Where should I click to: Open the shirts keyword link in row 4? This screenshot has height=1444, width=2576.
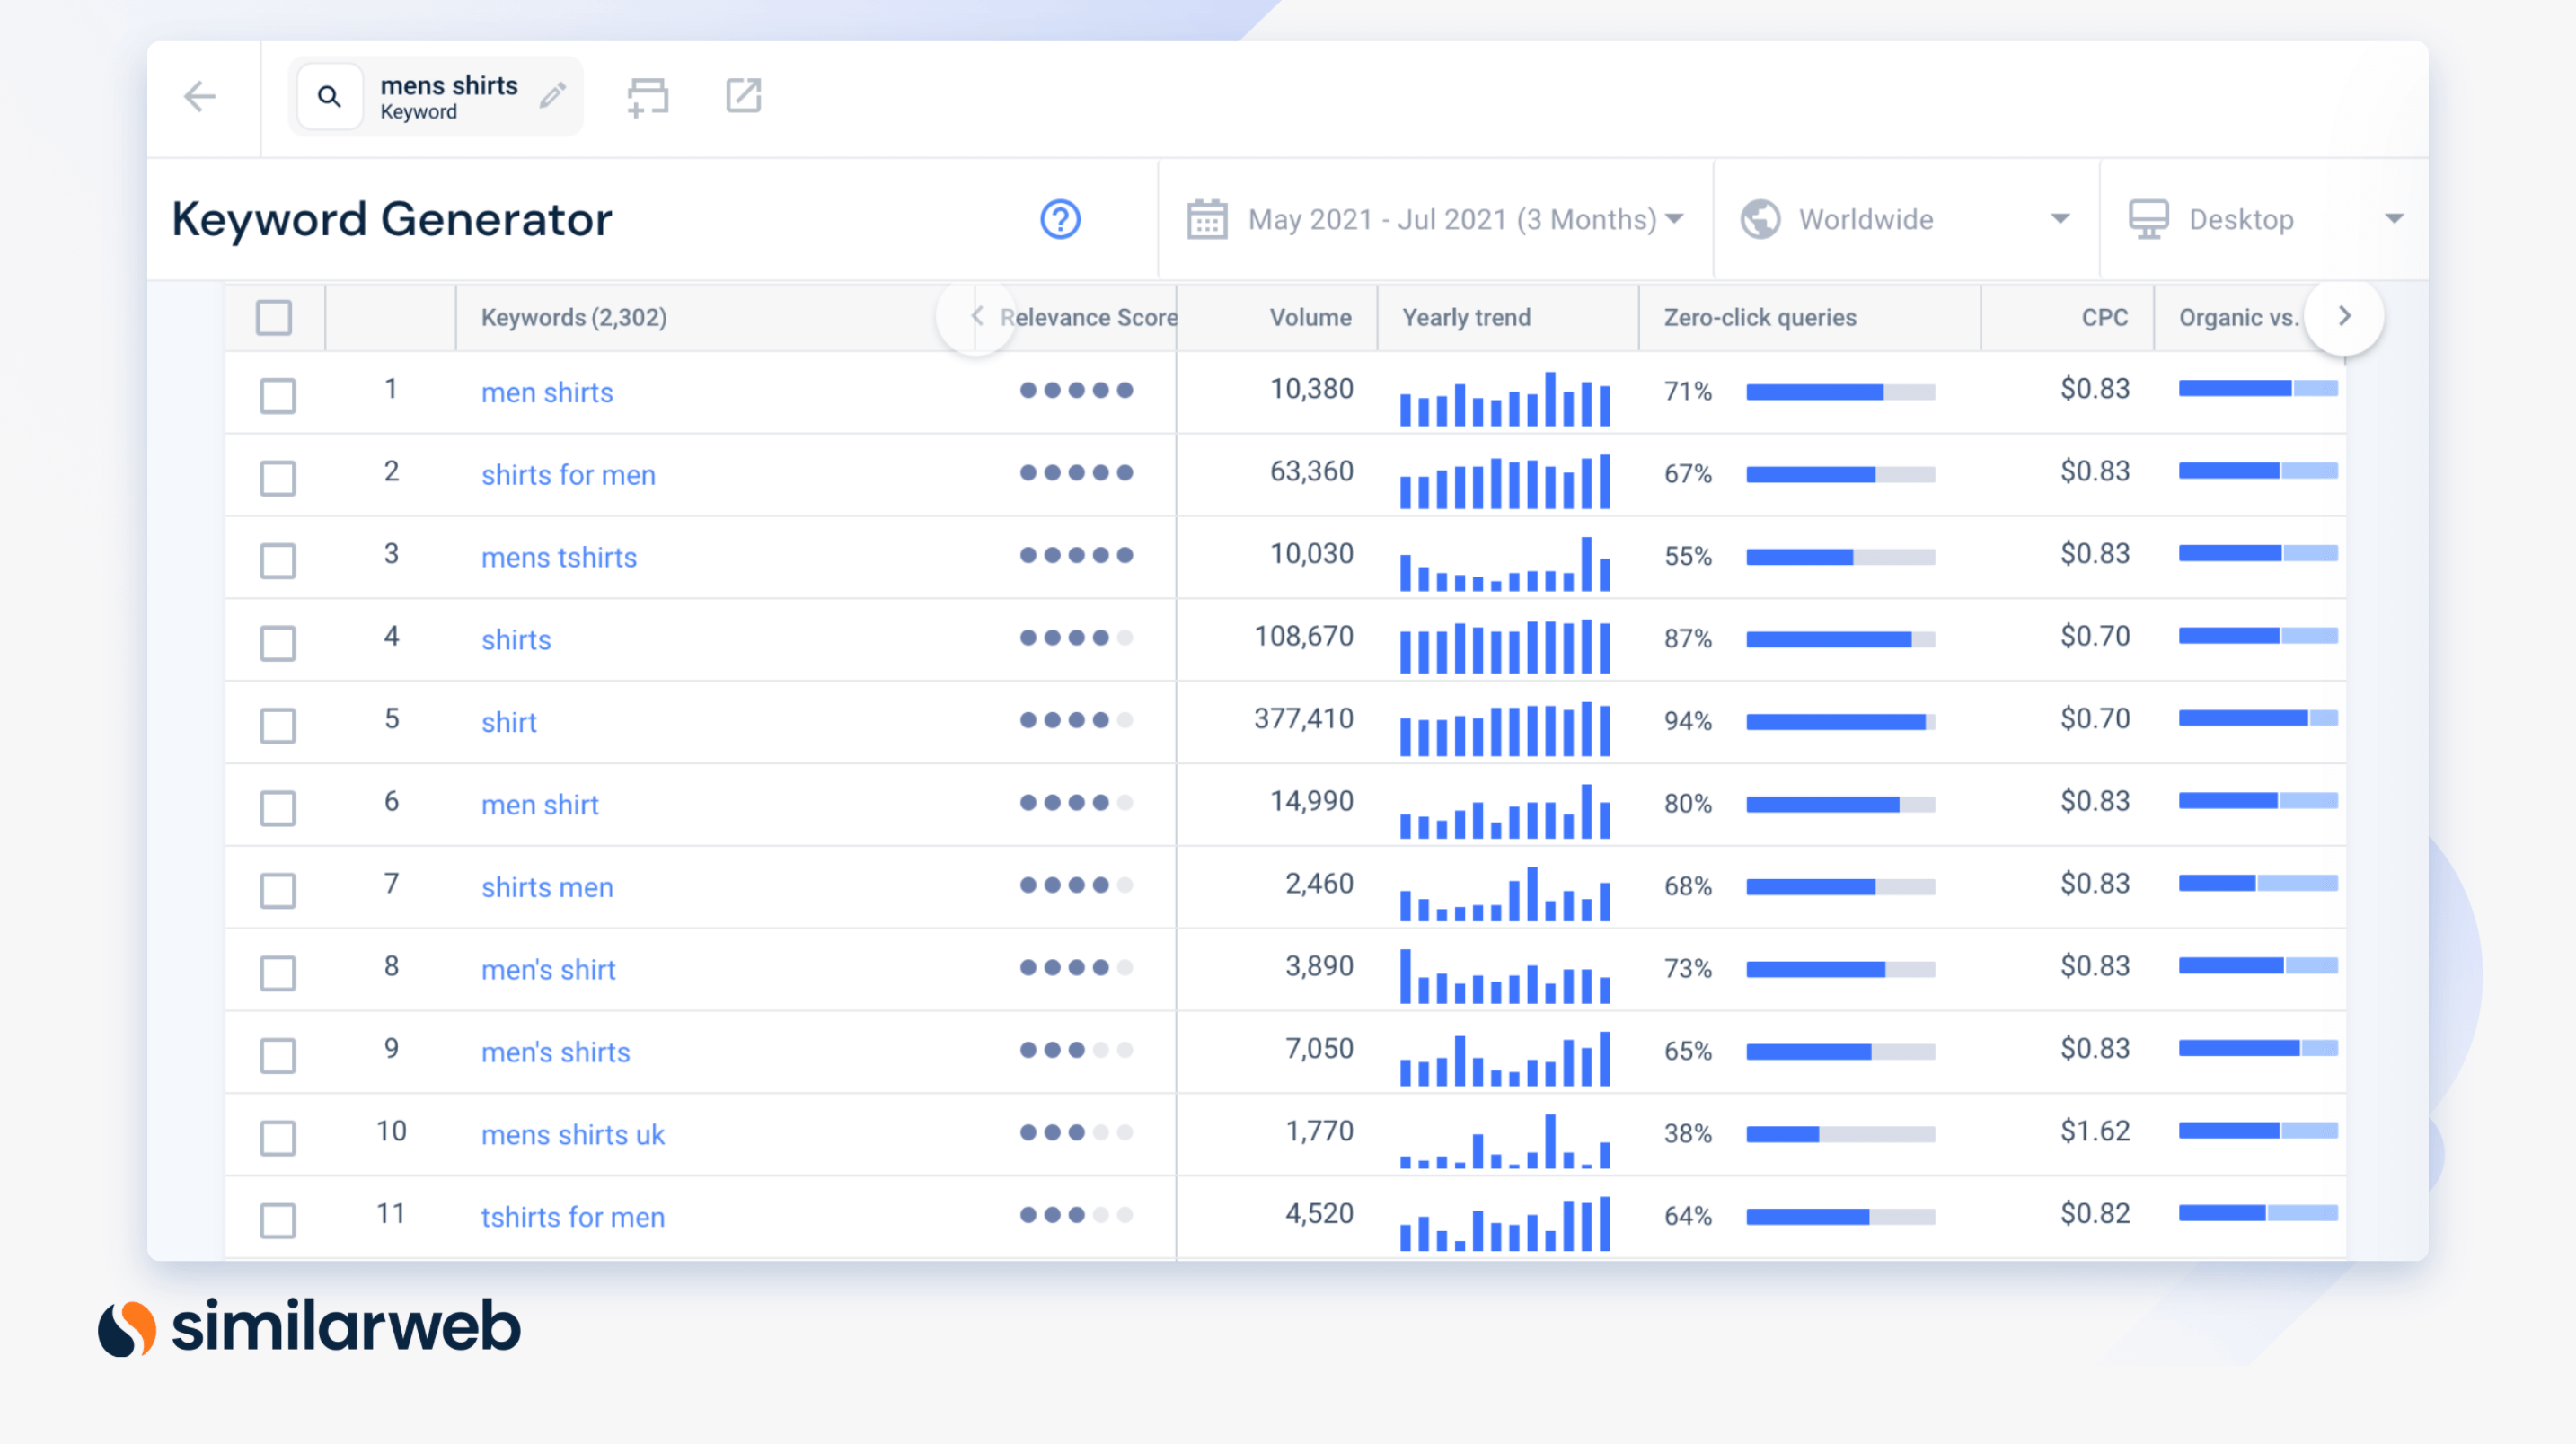(516, 640)
